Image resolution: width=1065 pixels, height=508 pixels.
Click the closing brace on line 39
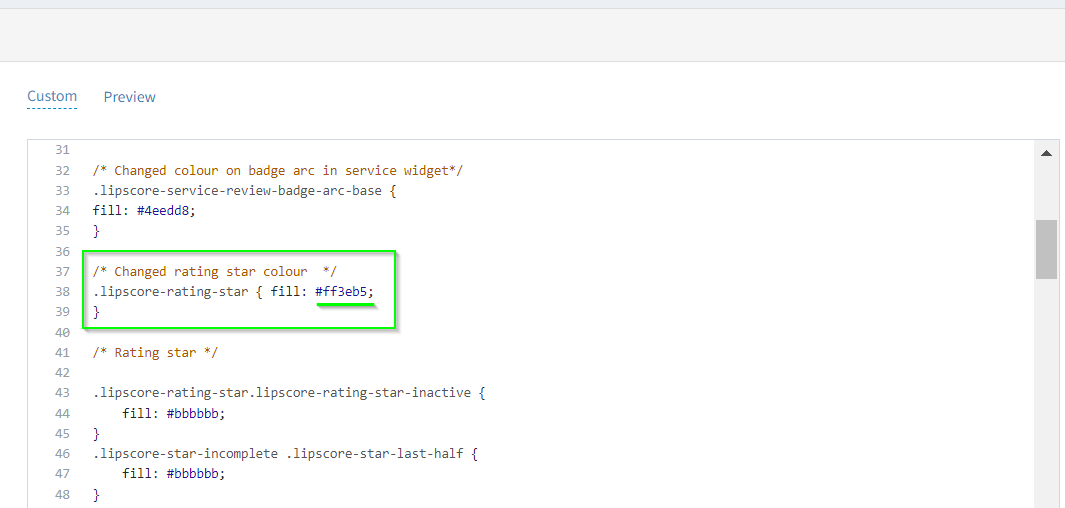click(96, 312)
